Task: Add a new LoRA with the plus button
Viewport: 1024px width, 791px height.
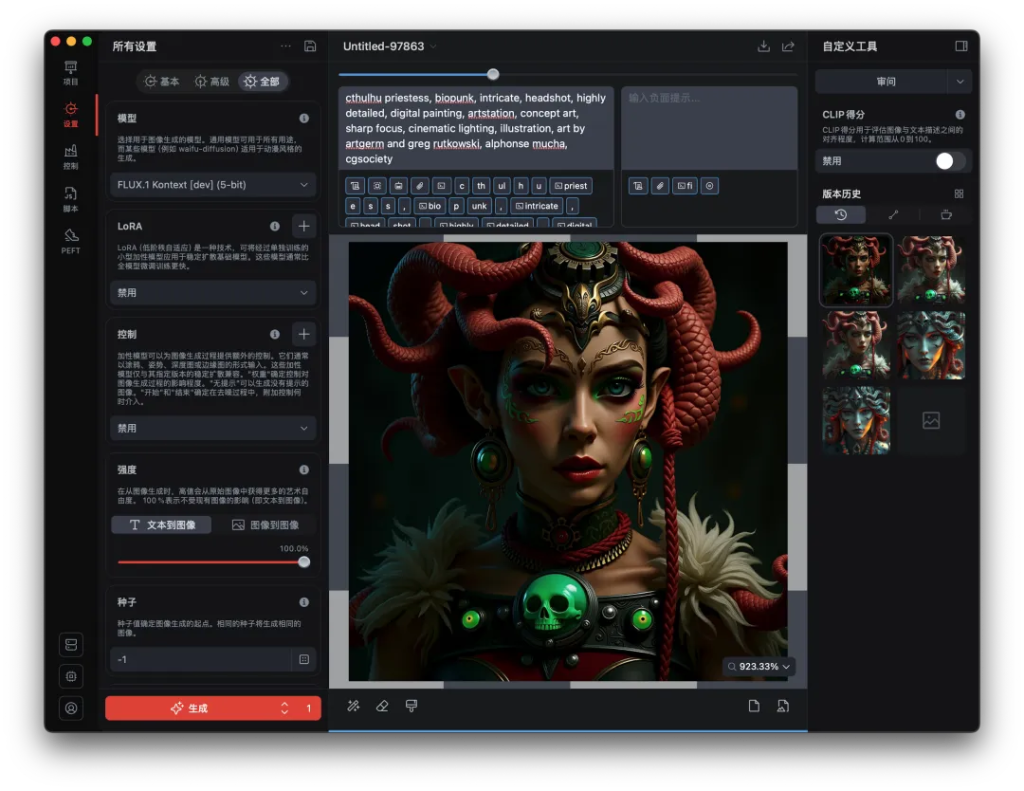Action: click(x=304, y=226)
